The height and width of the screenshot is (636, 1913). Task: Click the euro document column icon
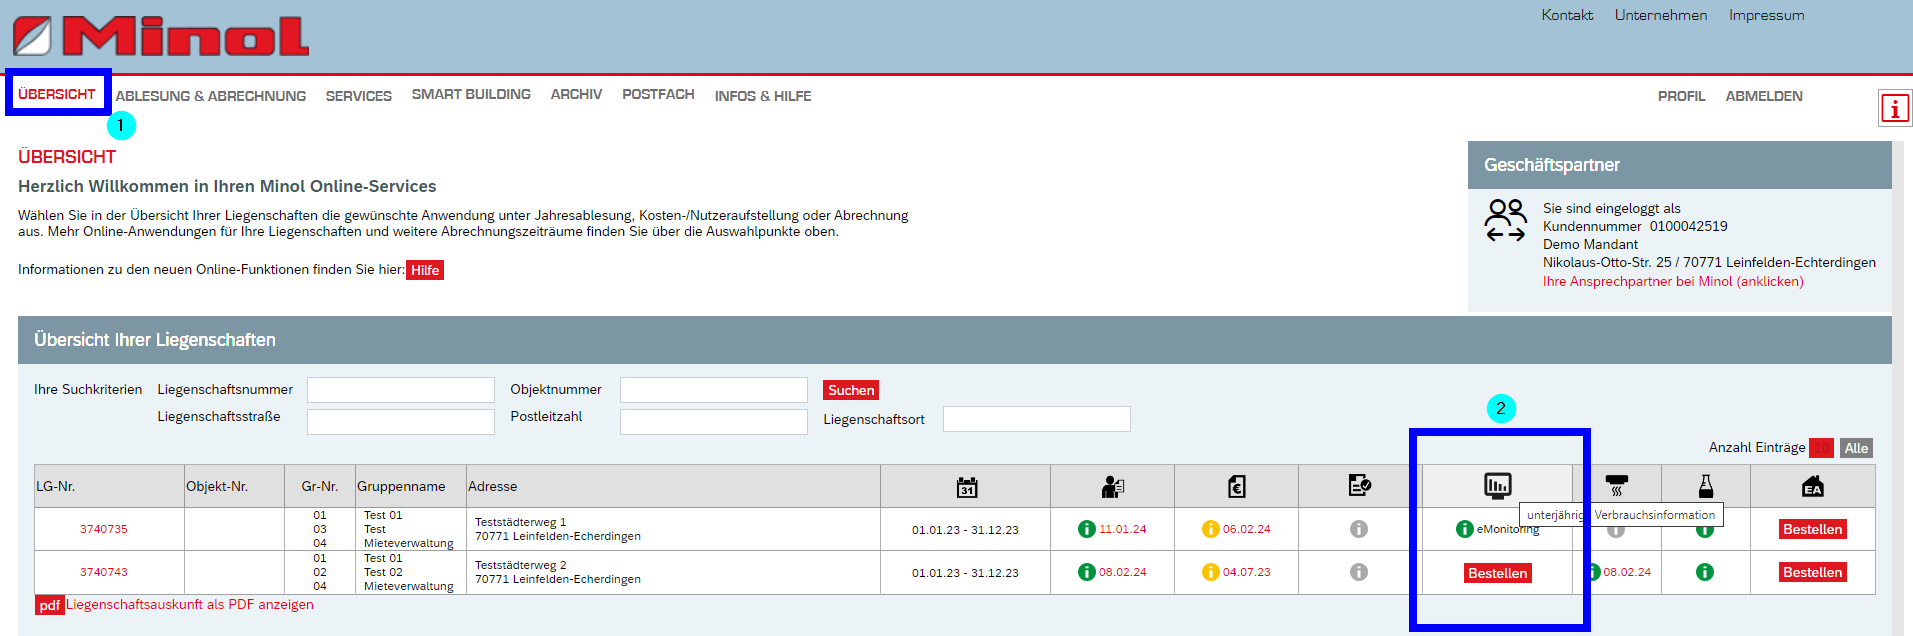(1236, 487)
